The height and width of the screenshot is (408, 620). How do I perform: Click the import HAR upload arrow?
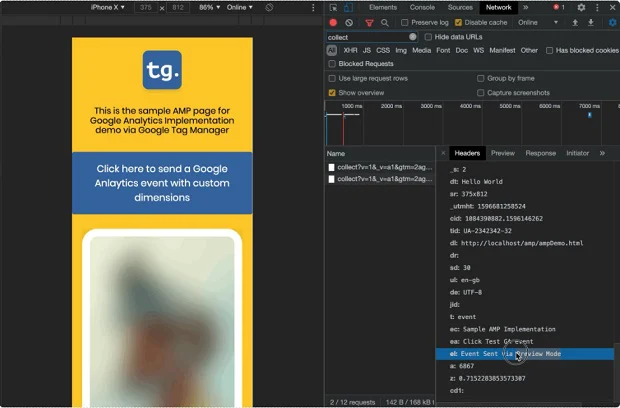(x=575, y=23)
